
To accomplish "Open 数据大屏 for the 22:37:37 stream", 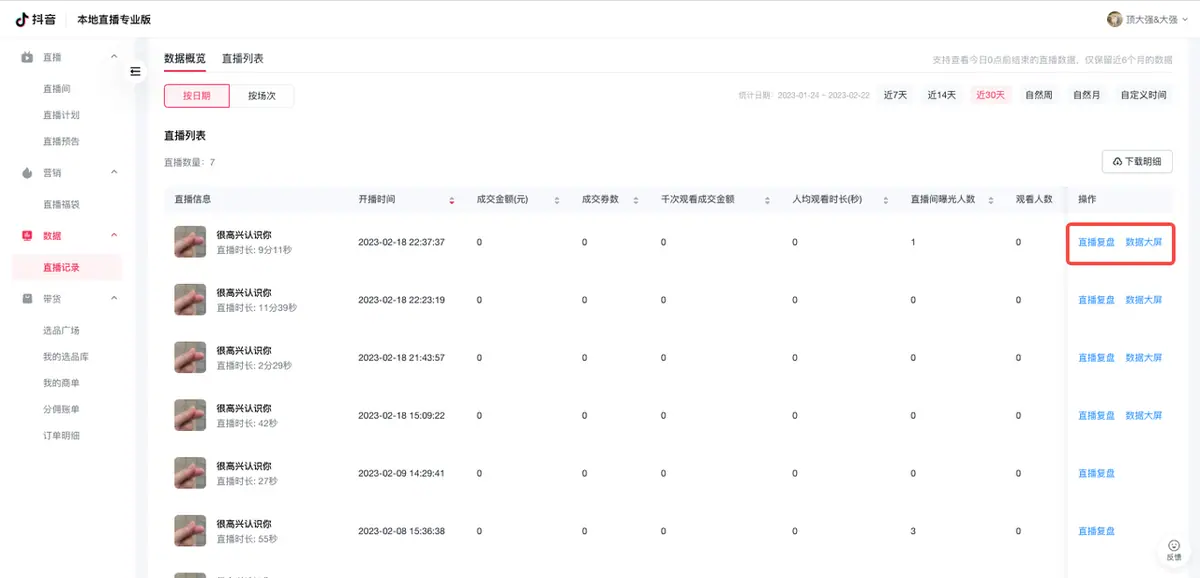I will point(1144,242).
